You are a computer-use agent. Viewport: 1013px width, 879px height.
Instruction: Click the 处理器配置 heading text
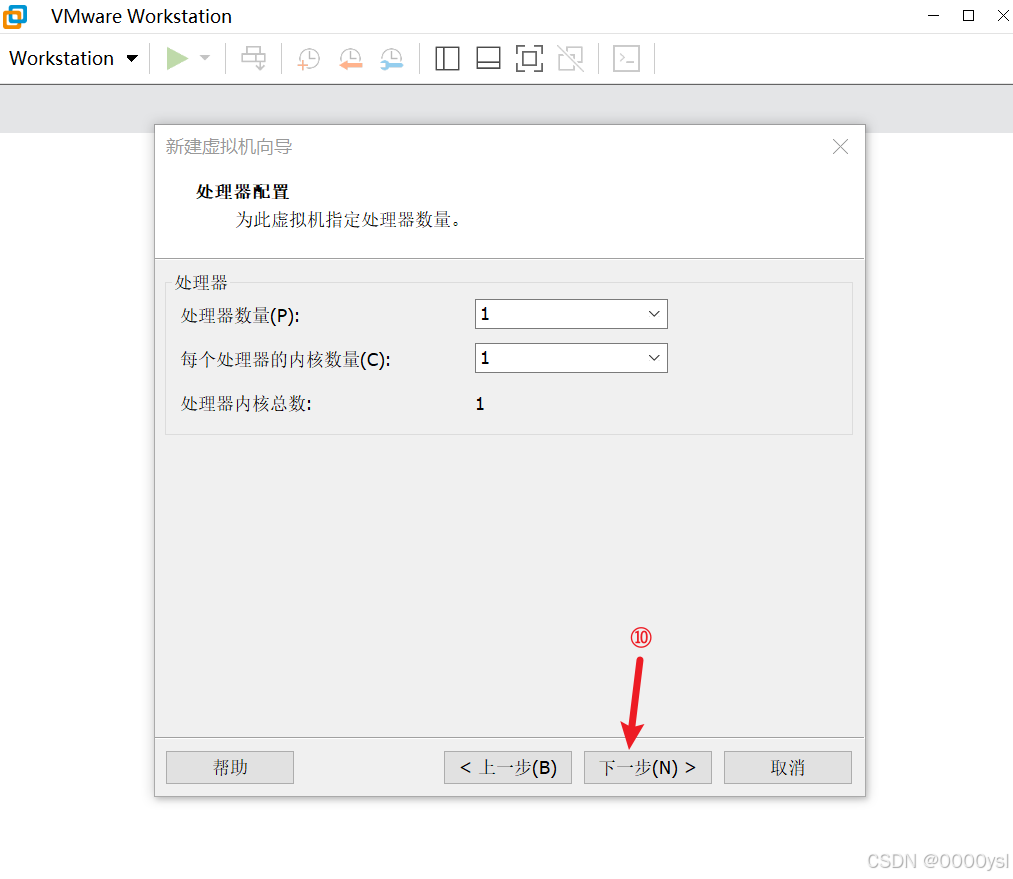242,192
